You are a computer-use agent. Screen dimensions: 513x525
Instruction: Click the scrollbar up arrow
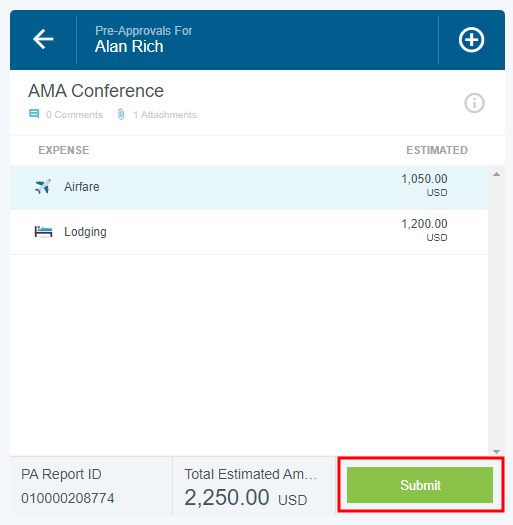[497, 174]
